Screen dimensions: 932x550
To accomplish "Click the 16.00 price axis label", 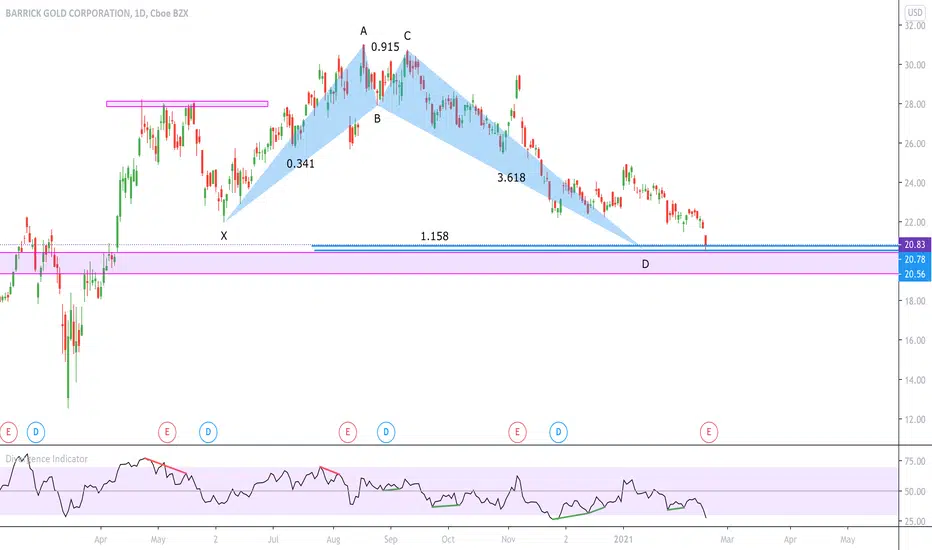I will coord(915,340).
